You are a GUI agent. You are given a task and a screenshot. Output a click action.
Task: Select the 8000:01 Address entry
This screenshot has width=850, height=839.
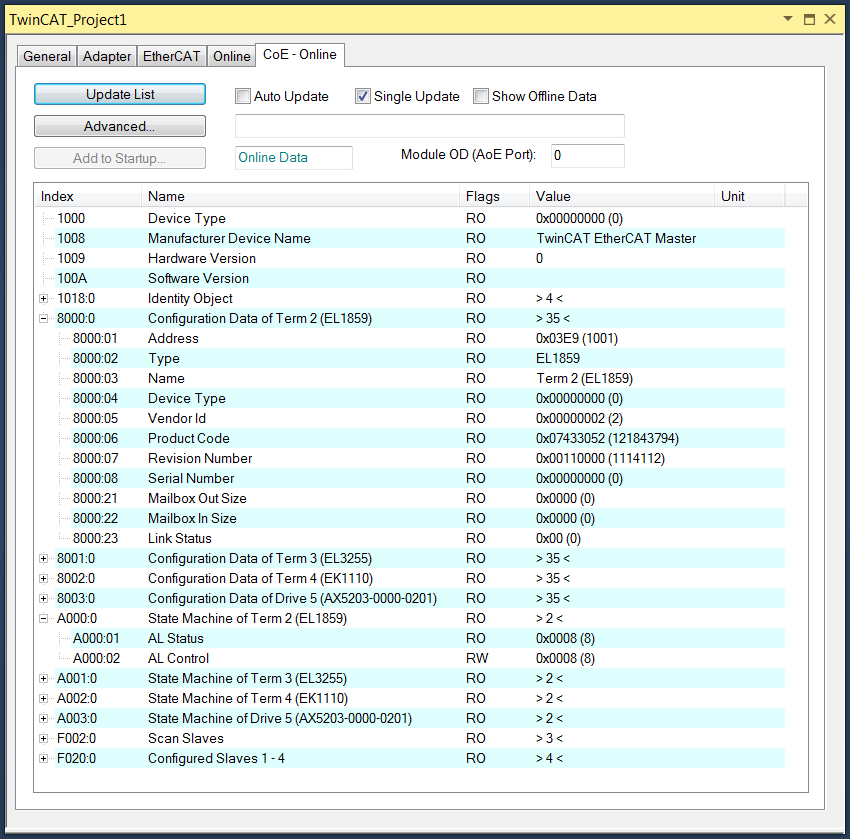coord(428,339)
